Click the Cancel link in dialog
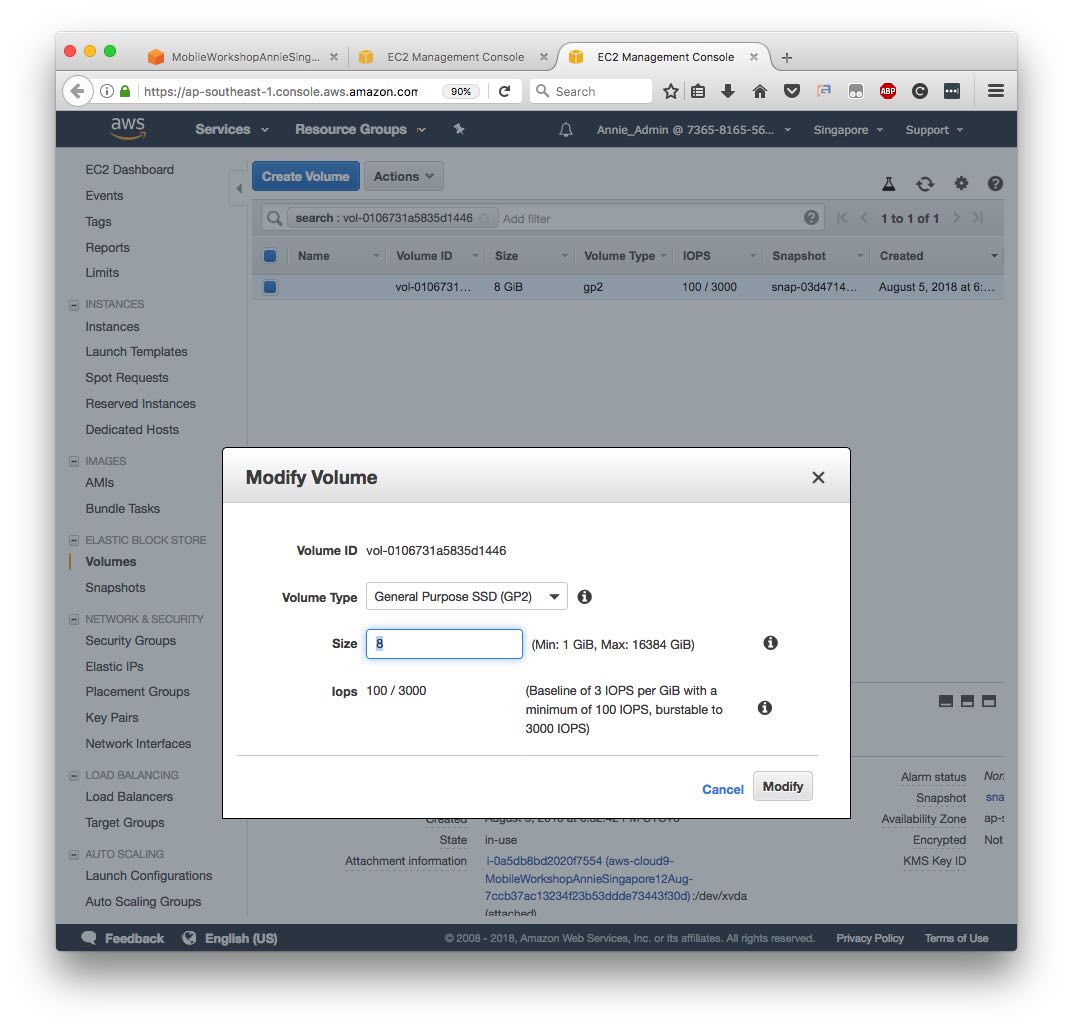 coord(723,789)
